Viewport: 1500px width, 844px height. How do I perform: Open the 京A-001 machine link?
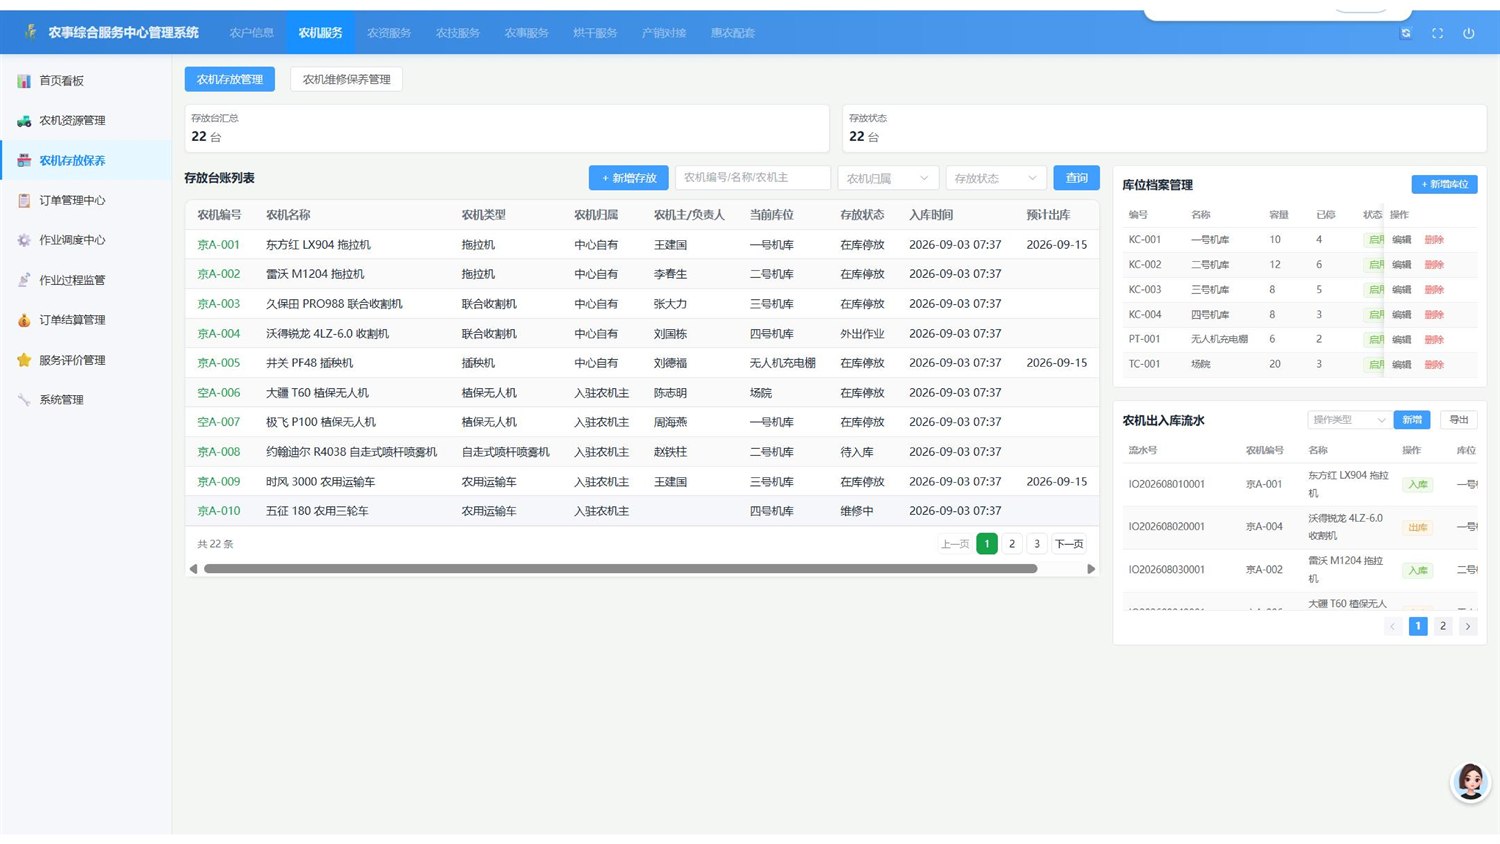pos(219,245)
